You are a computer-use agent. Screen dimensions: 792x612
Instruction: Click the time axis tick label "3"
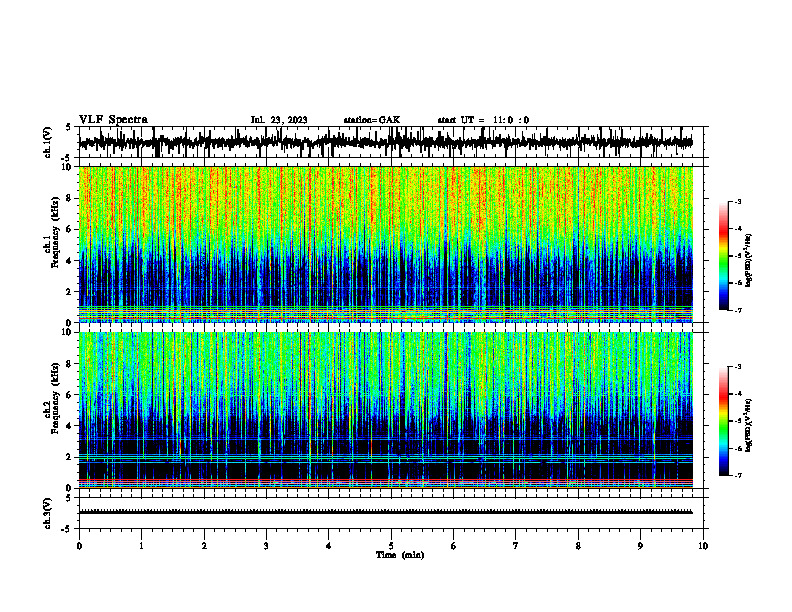click(266, 546)
